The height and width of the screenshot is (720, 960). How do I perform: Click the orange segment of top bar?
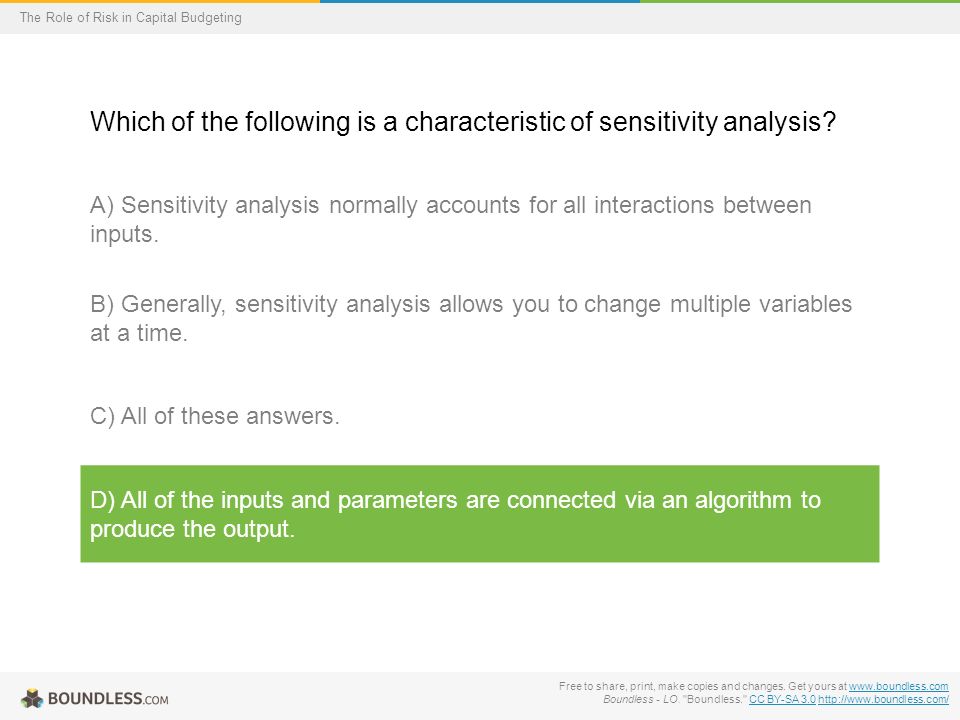coord(160,1)
